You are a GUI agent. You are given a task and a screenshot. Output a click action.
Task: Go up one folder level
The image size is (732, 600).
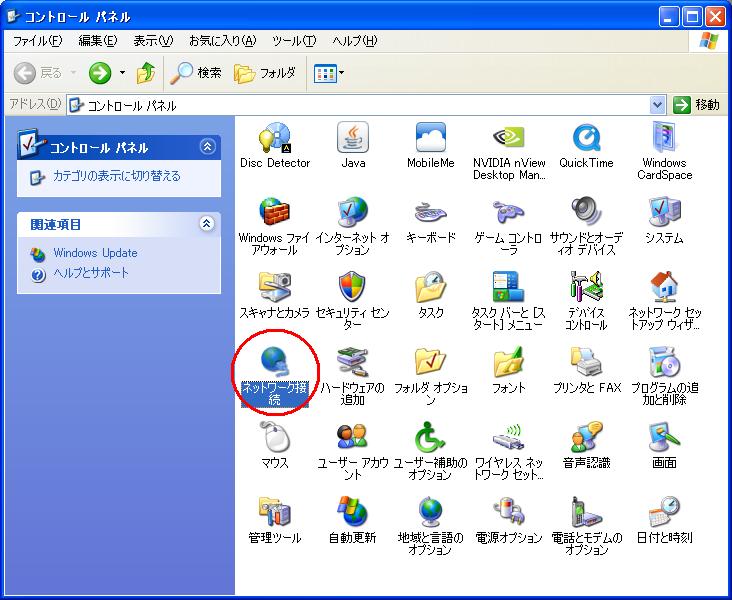click(x=146, y=73)
